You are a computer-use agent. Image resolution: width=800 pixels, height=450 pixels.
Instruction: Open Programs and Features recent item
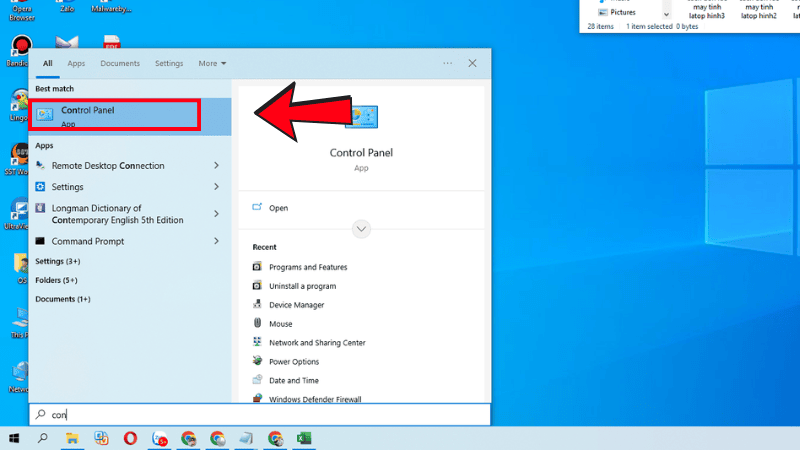[308, 267]
